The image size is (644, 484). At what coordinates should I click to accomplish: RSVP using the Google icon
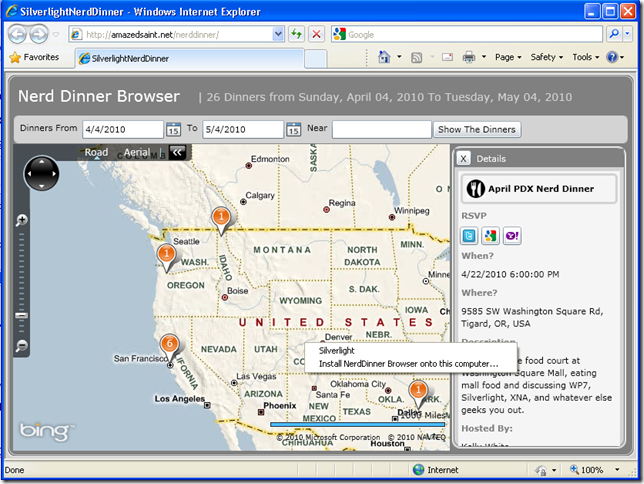tap(489, 235)
